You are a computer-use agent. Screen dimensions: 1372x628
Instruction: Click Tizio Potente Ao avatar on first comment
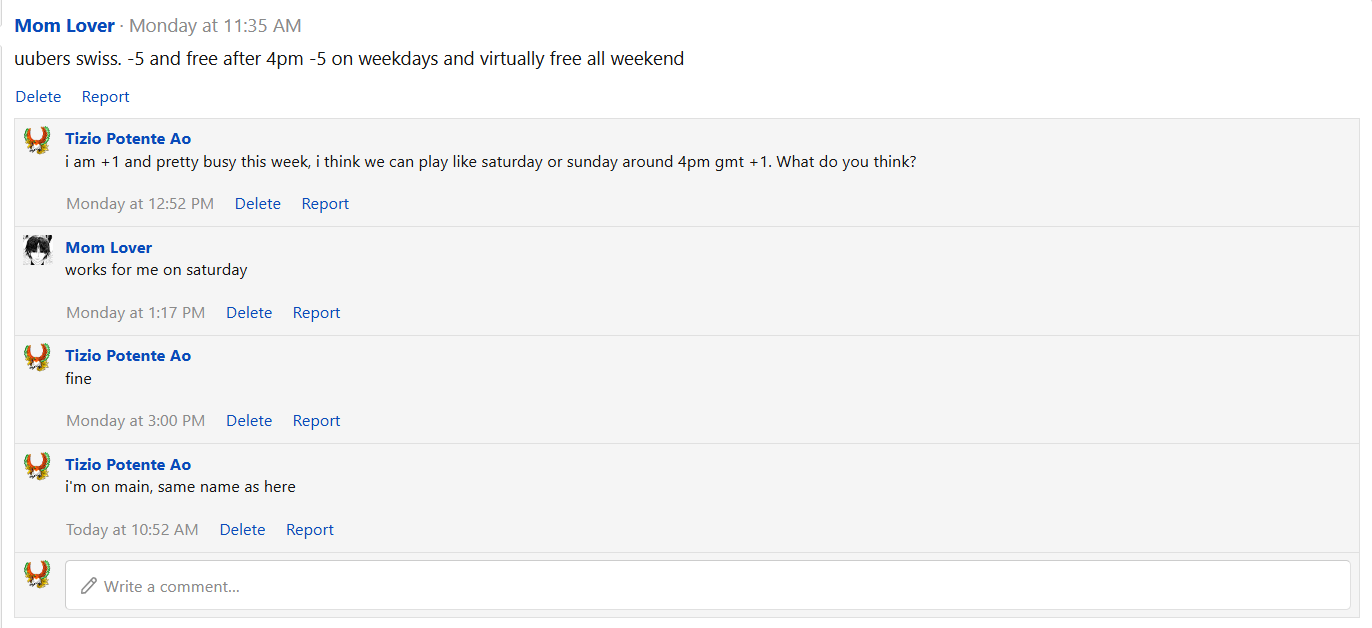37,140
